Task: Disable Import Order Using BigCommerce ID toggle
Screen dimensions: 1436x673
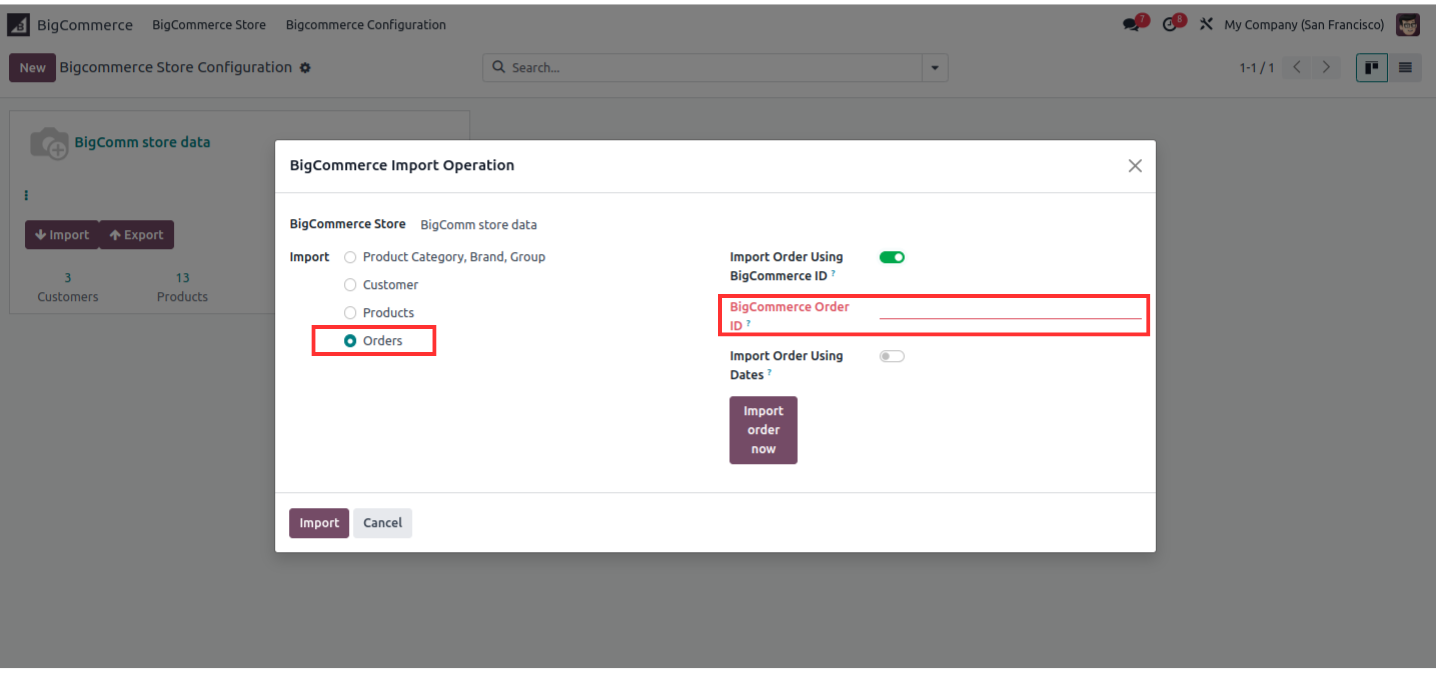Action: coord(892,257)
